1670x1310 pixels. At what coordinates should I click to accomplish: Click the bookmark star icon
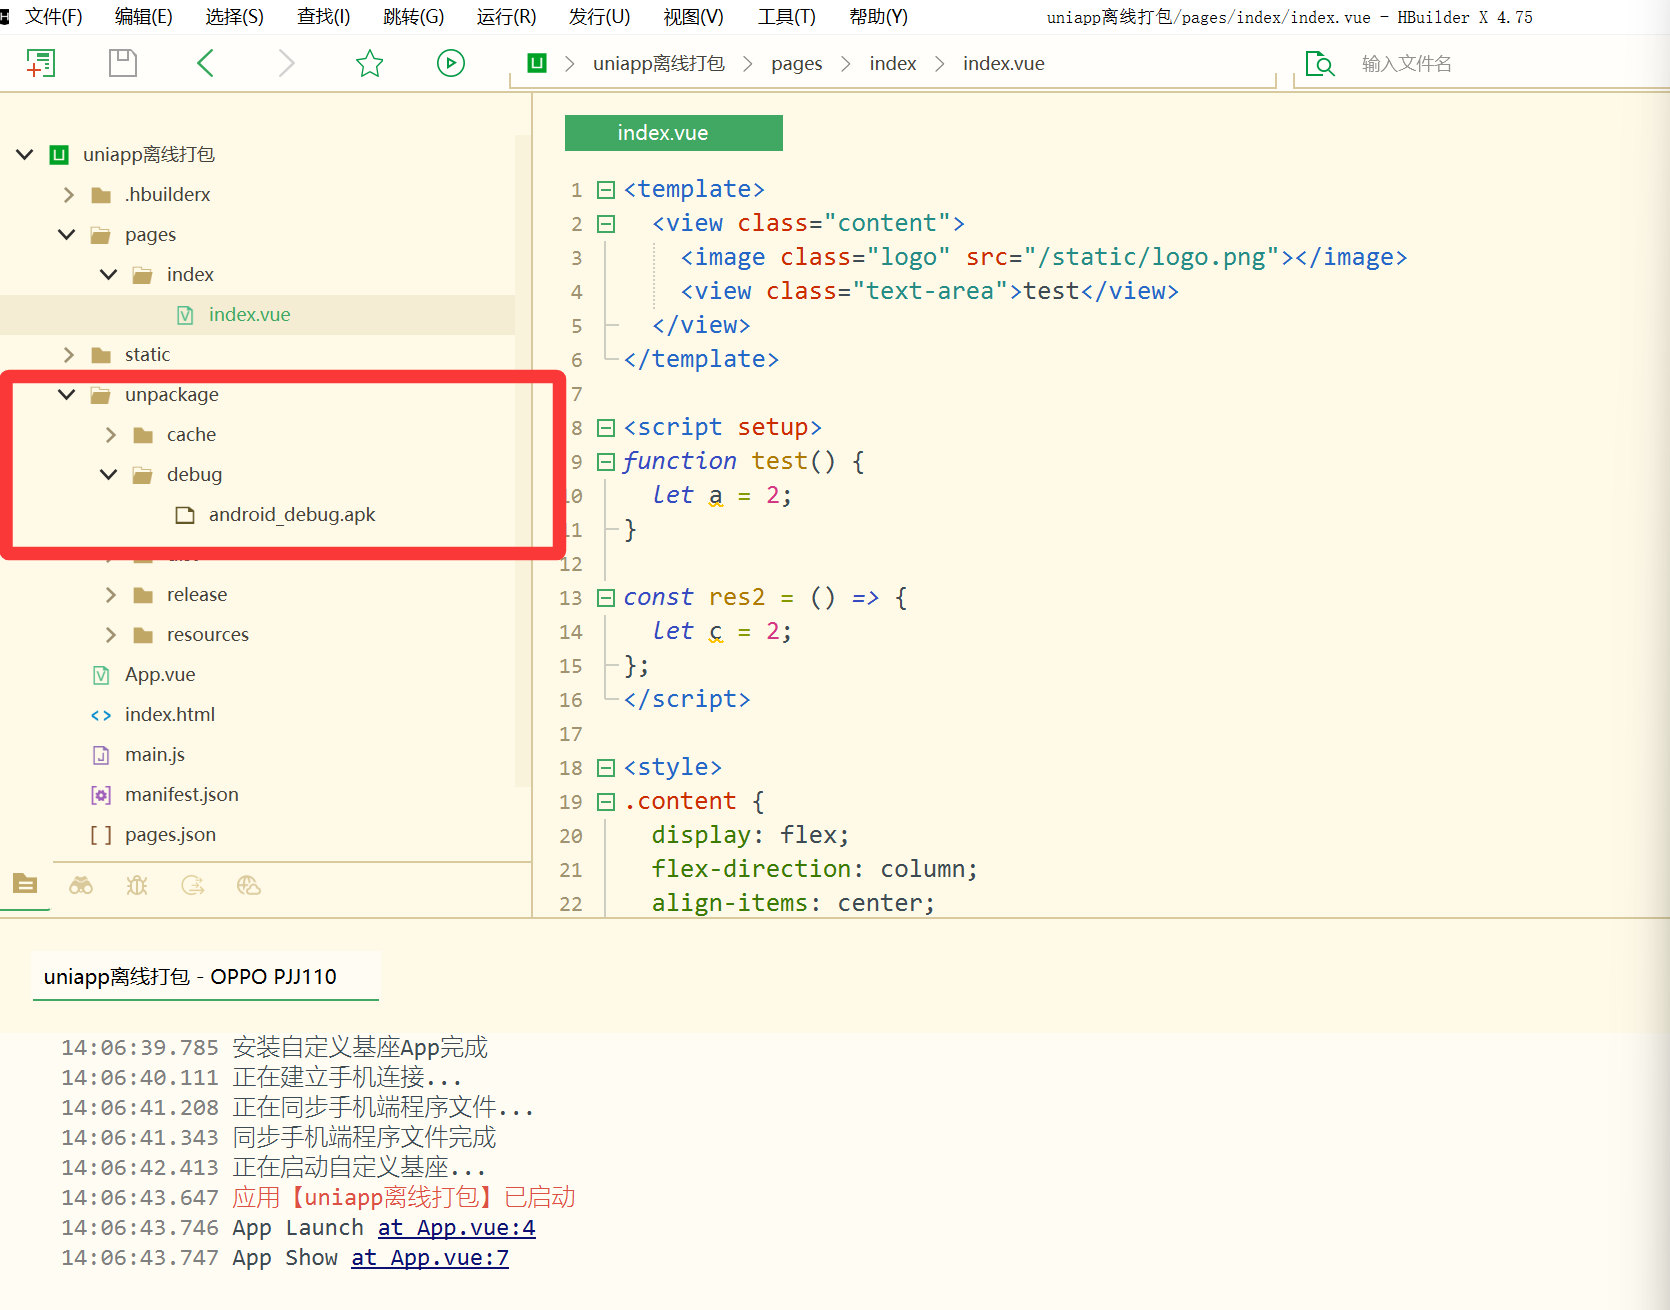pos(370,63)
